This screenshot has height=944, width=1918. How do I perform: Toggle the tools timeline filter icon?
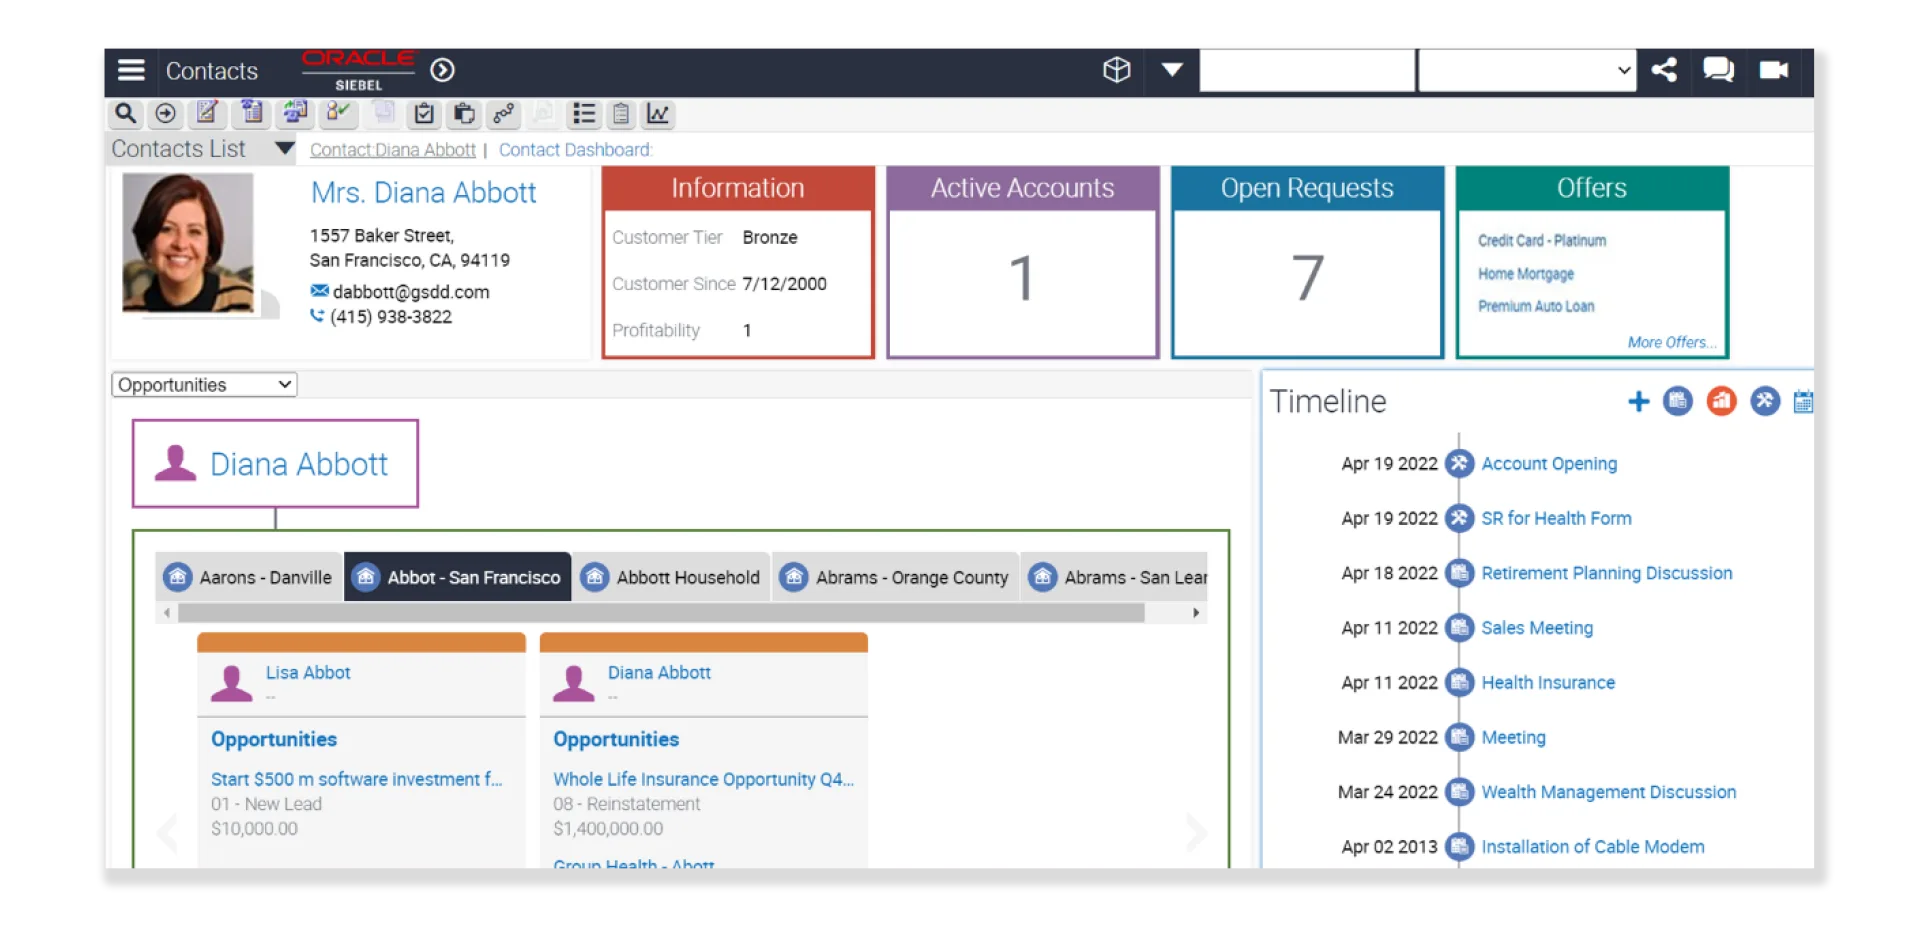pyautogui.click(x=1765, y=402)
